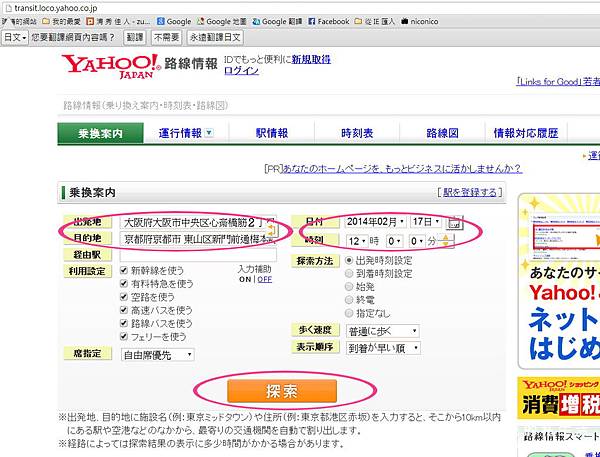Open the 12 時 hour dropdown
This screenshot has height=457, width=600.
click(357, 241)
